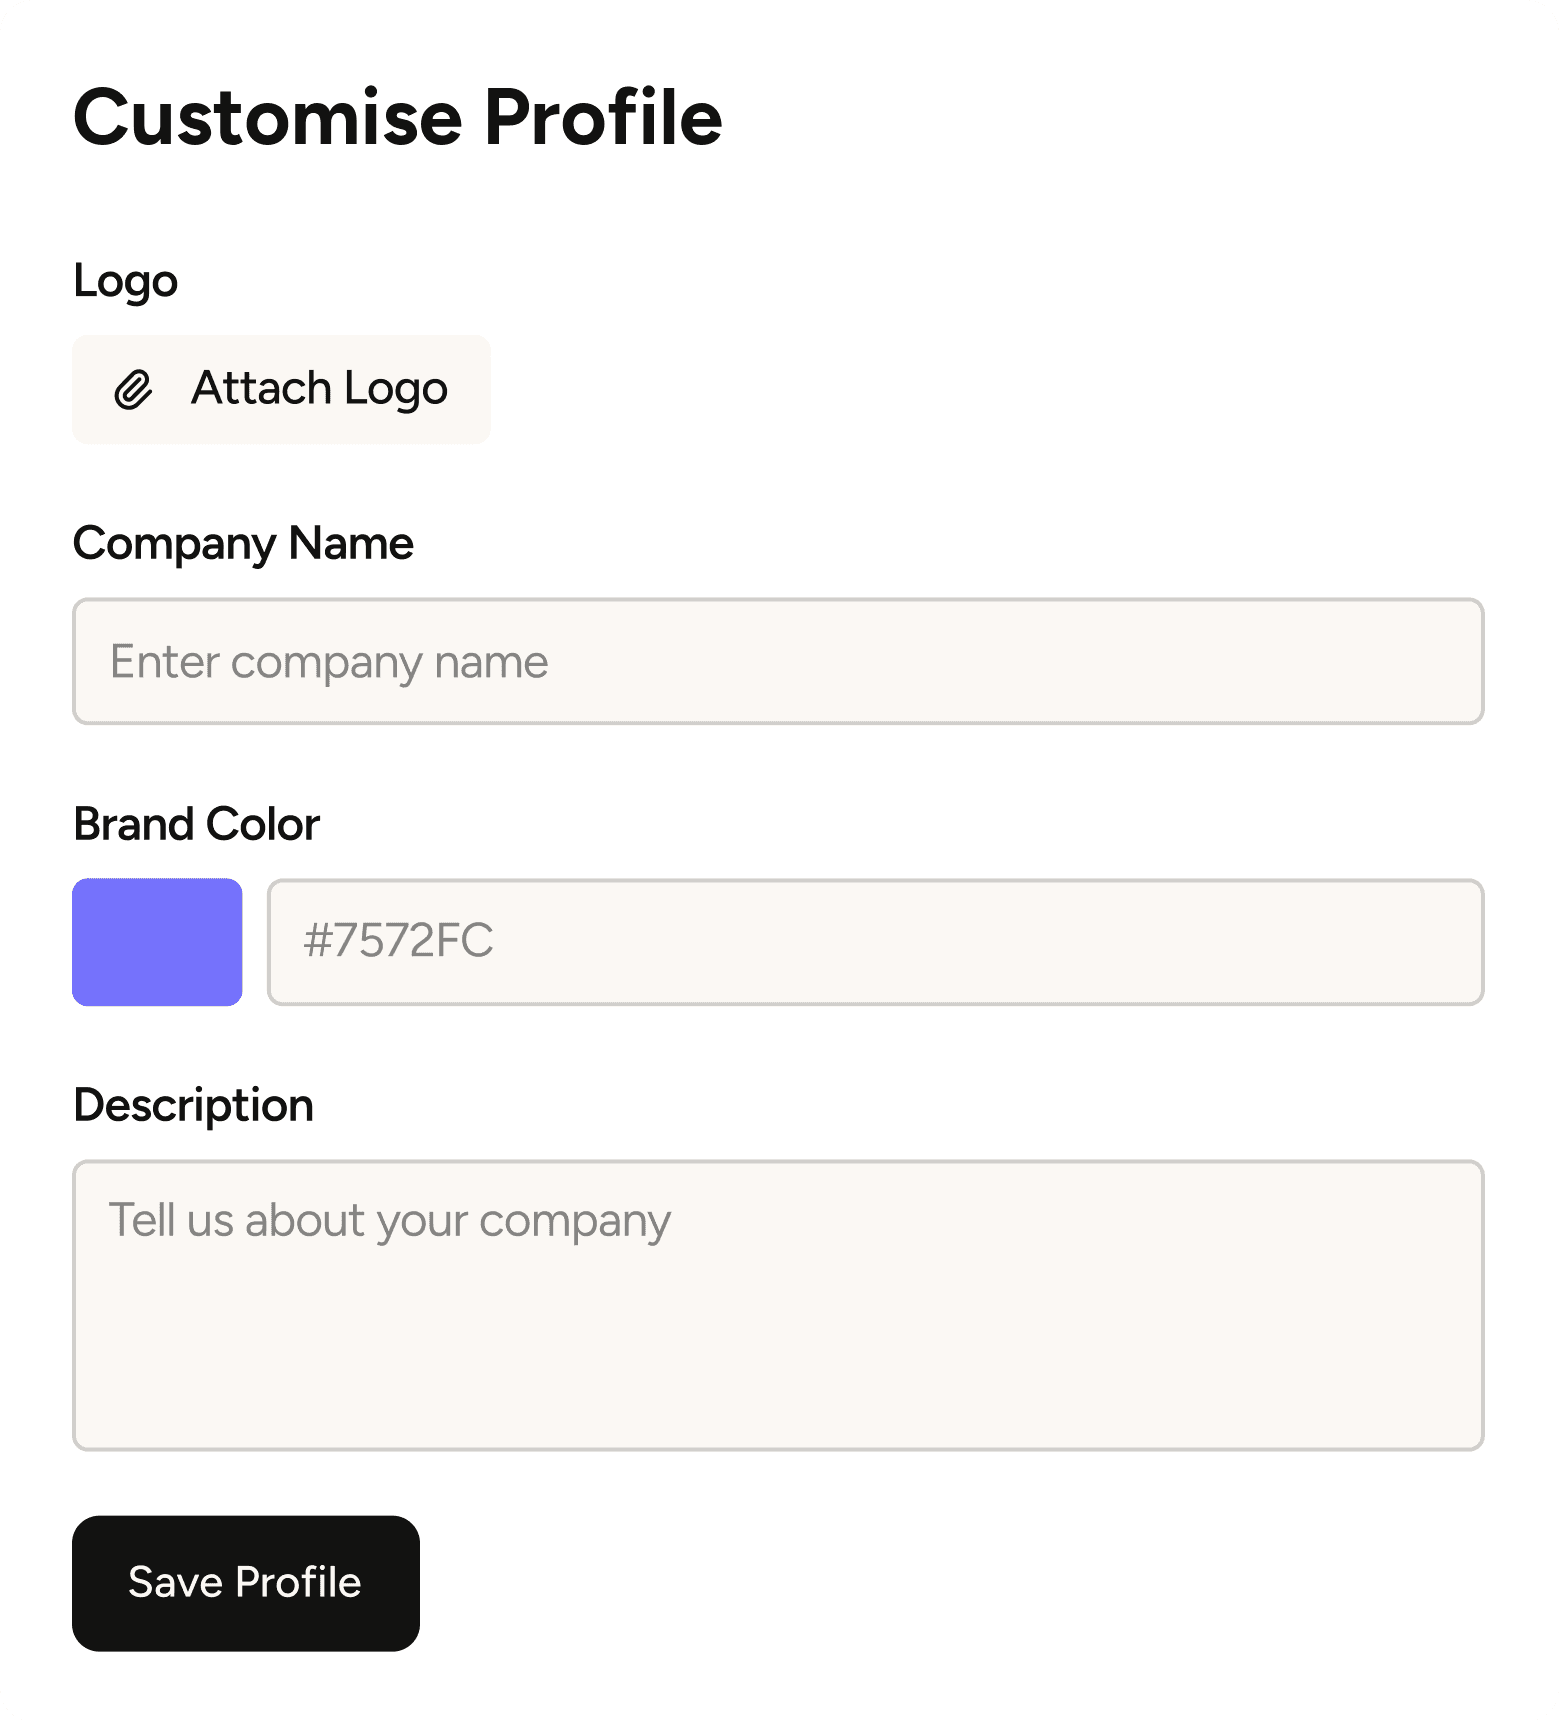Open the purple brand color swatch
This screenshot has width=1560, height=1722.
tap(157, 942)
